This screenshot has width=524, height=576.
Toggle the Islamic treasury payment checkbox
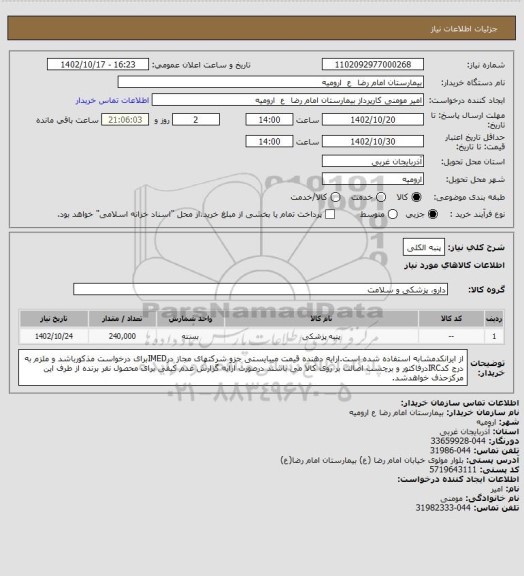pyautogui.click(x=330, y=214)
